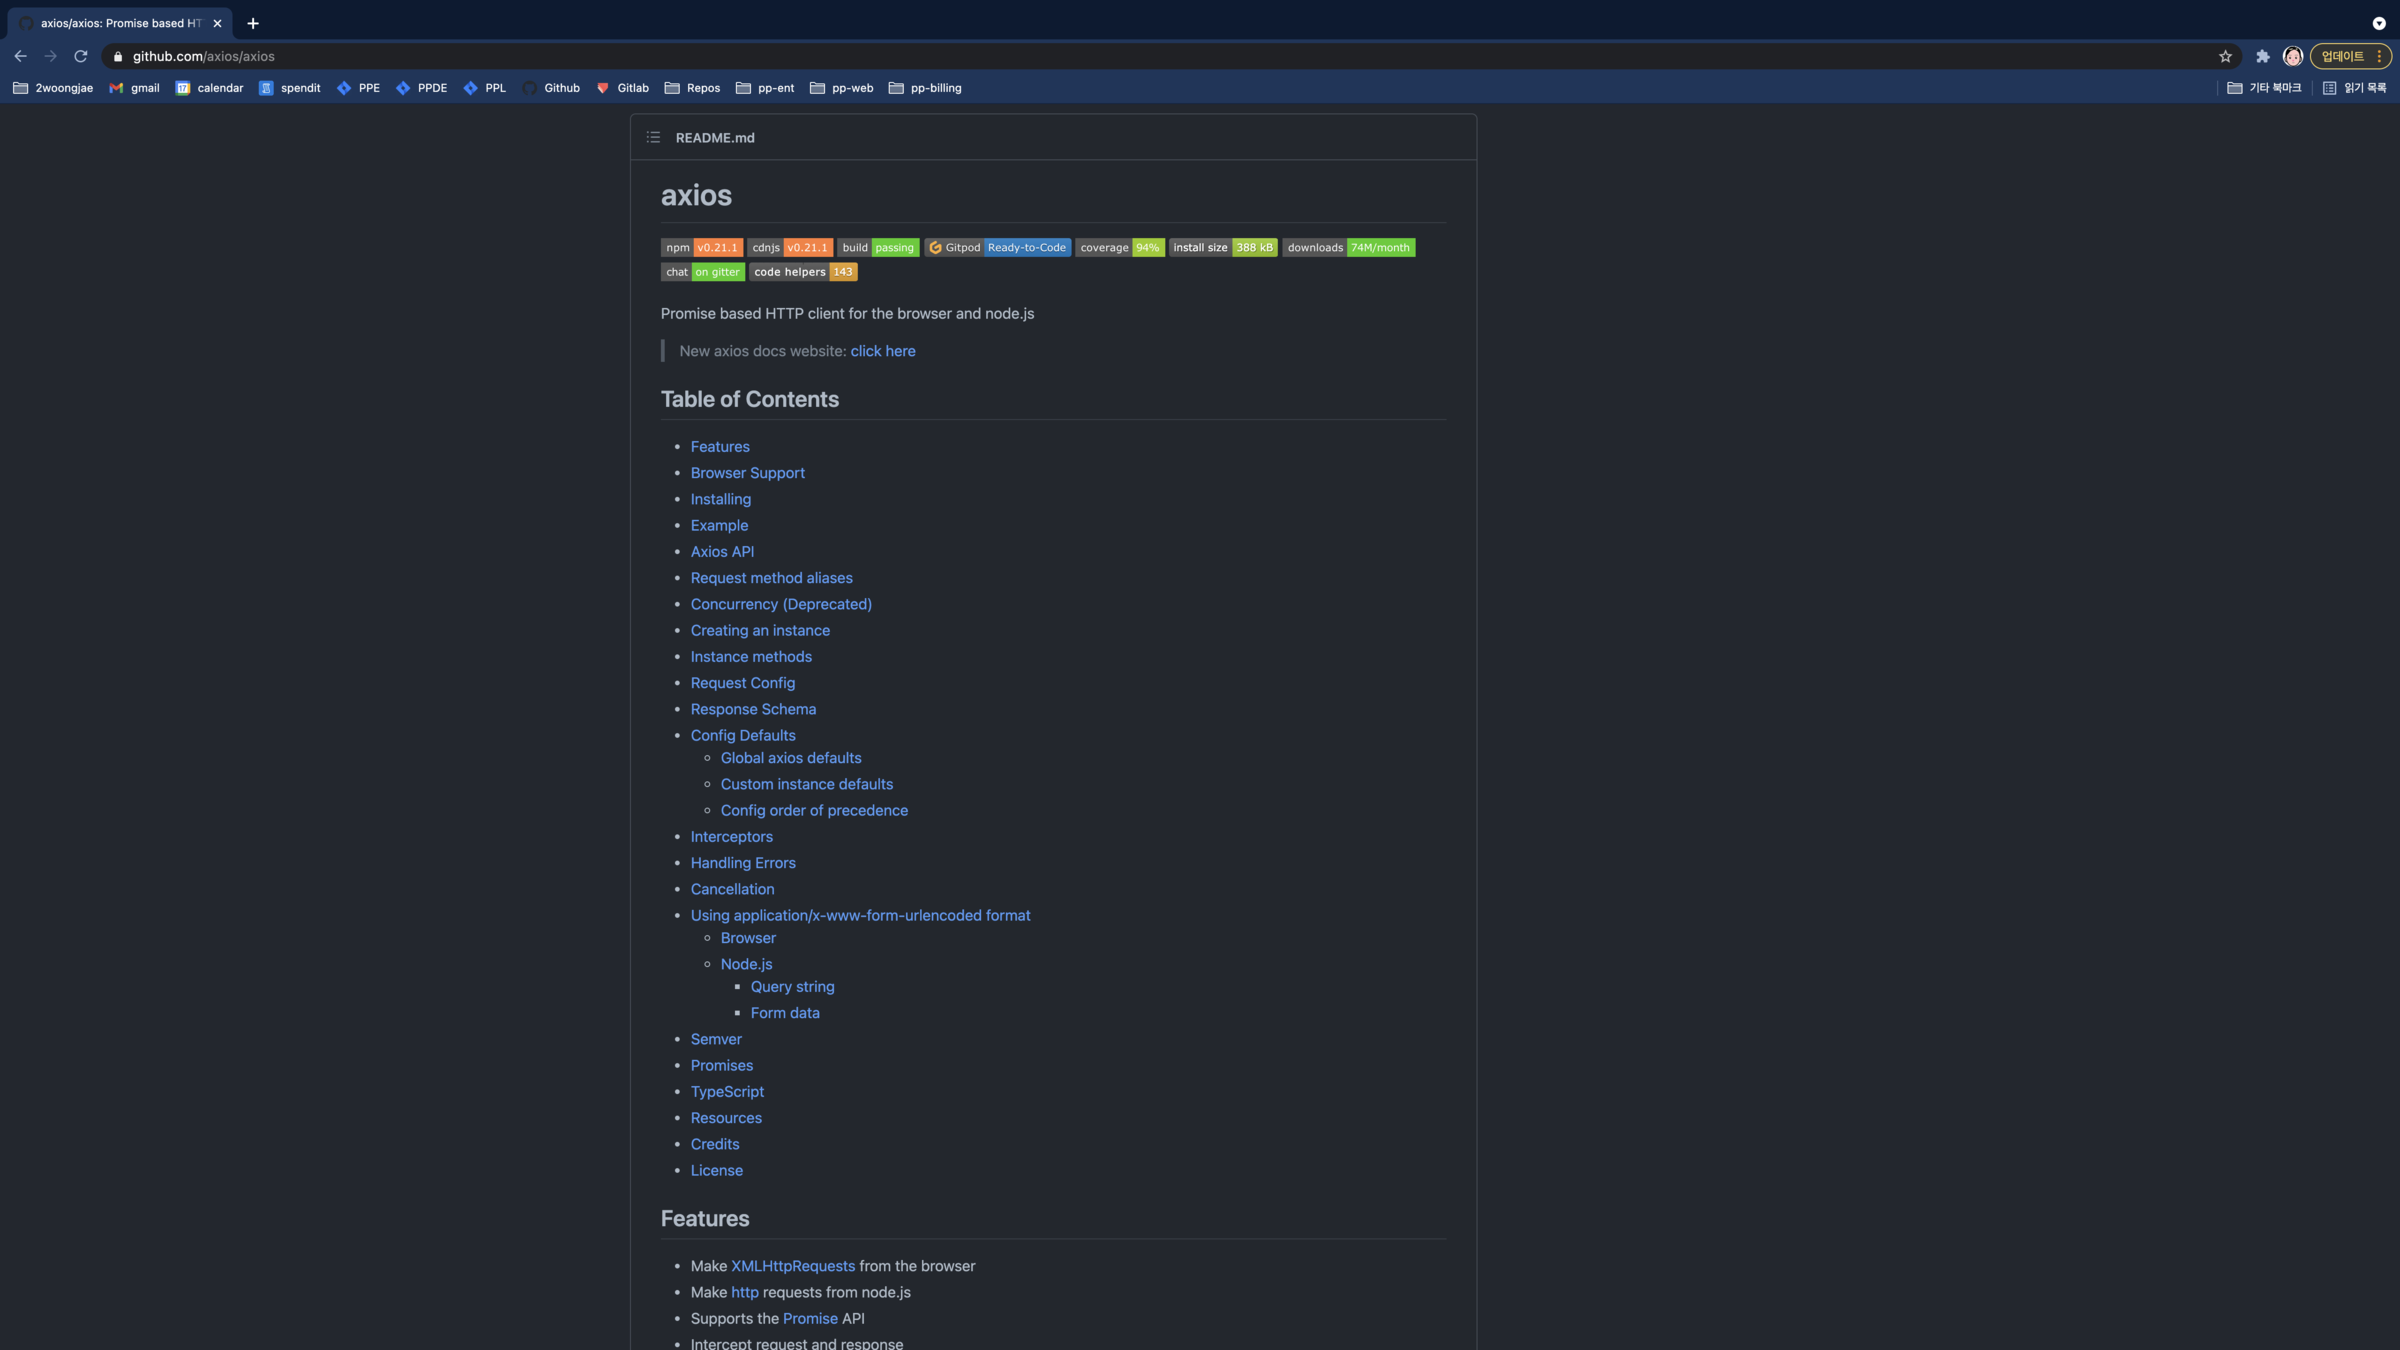Follow the 'click here' docs link
The height and width of the screenshot is (1350, 2400).
[882, 351]
